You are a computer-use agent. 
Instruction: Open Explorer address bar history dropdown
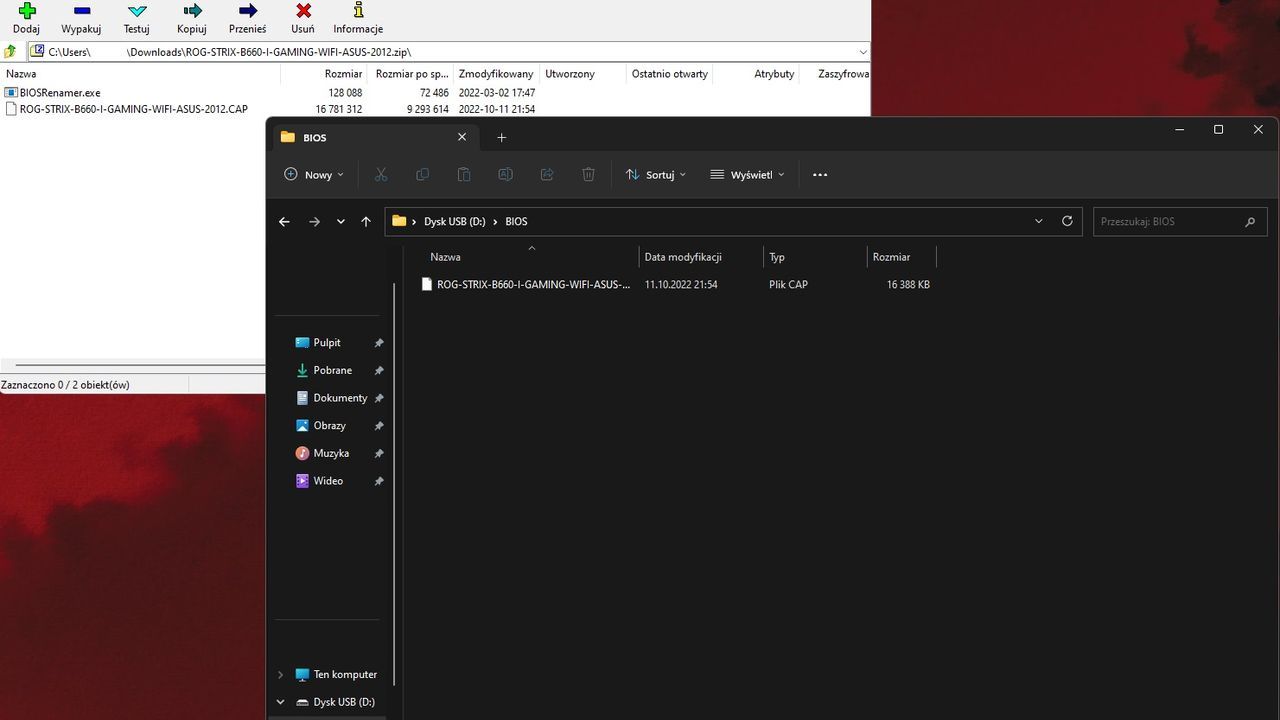1039,222
